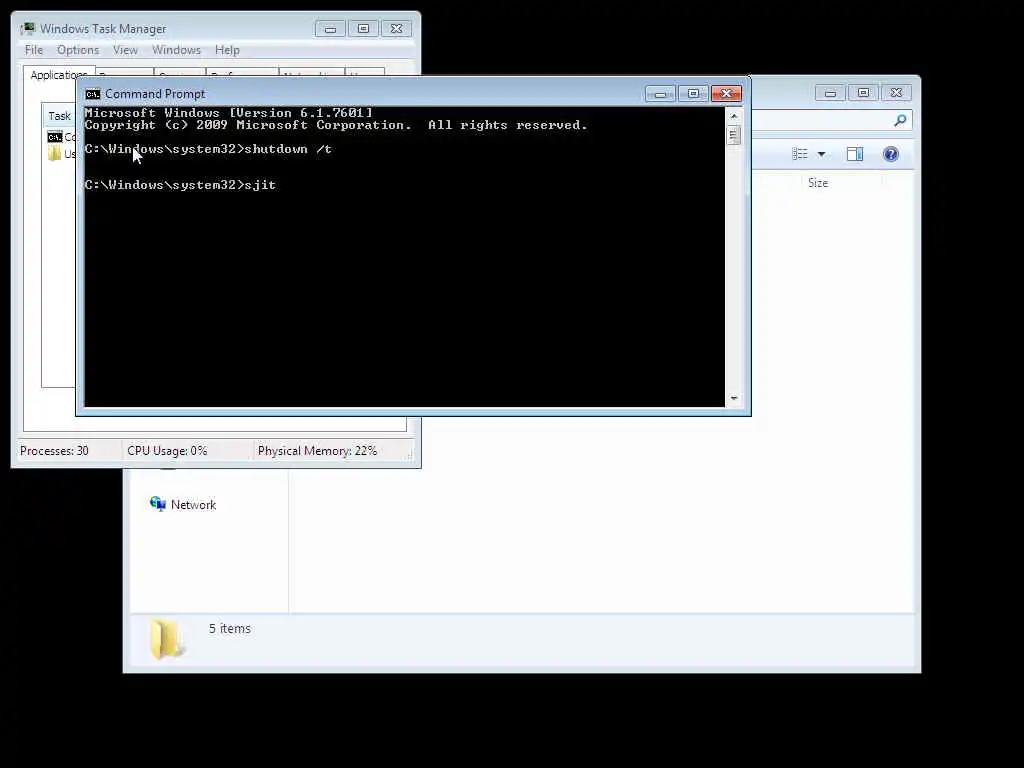
Task: Click the '5 items' text in Explorer
Action: (230, 628)
